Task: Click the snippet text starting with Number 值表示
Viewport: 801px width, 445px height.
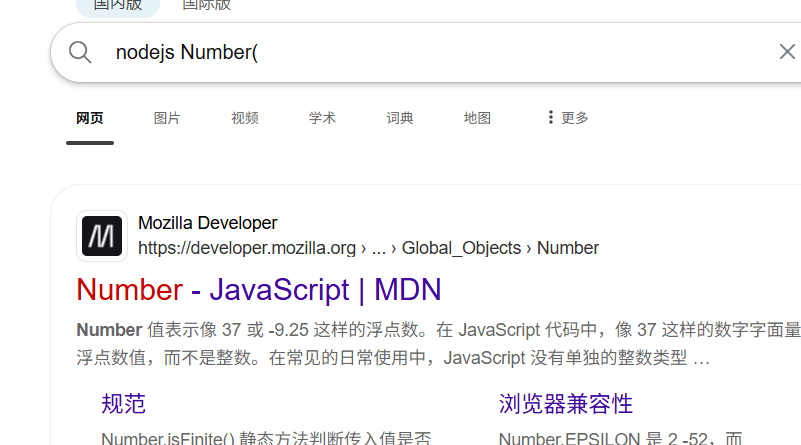Action: [438, 344]
